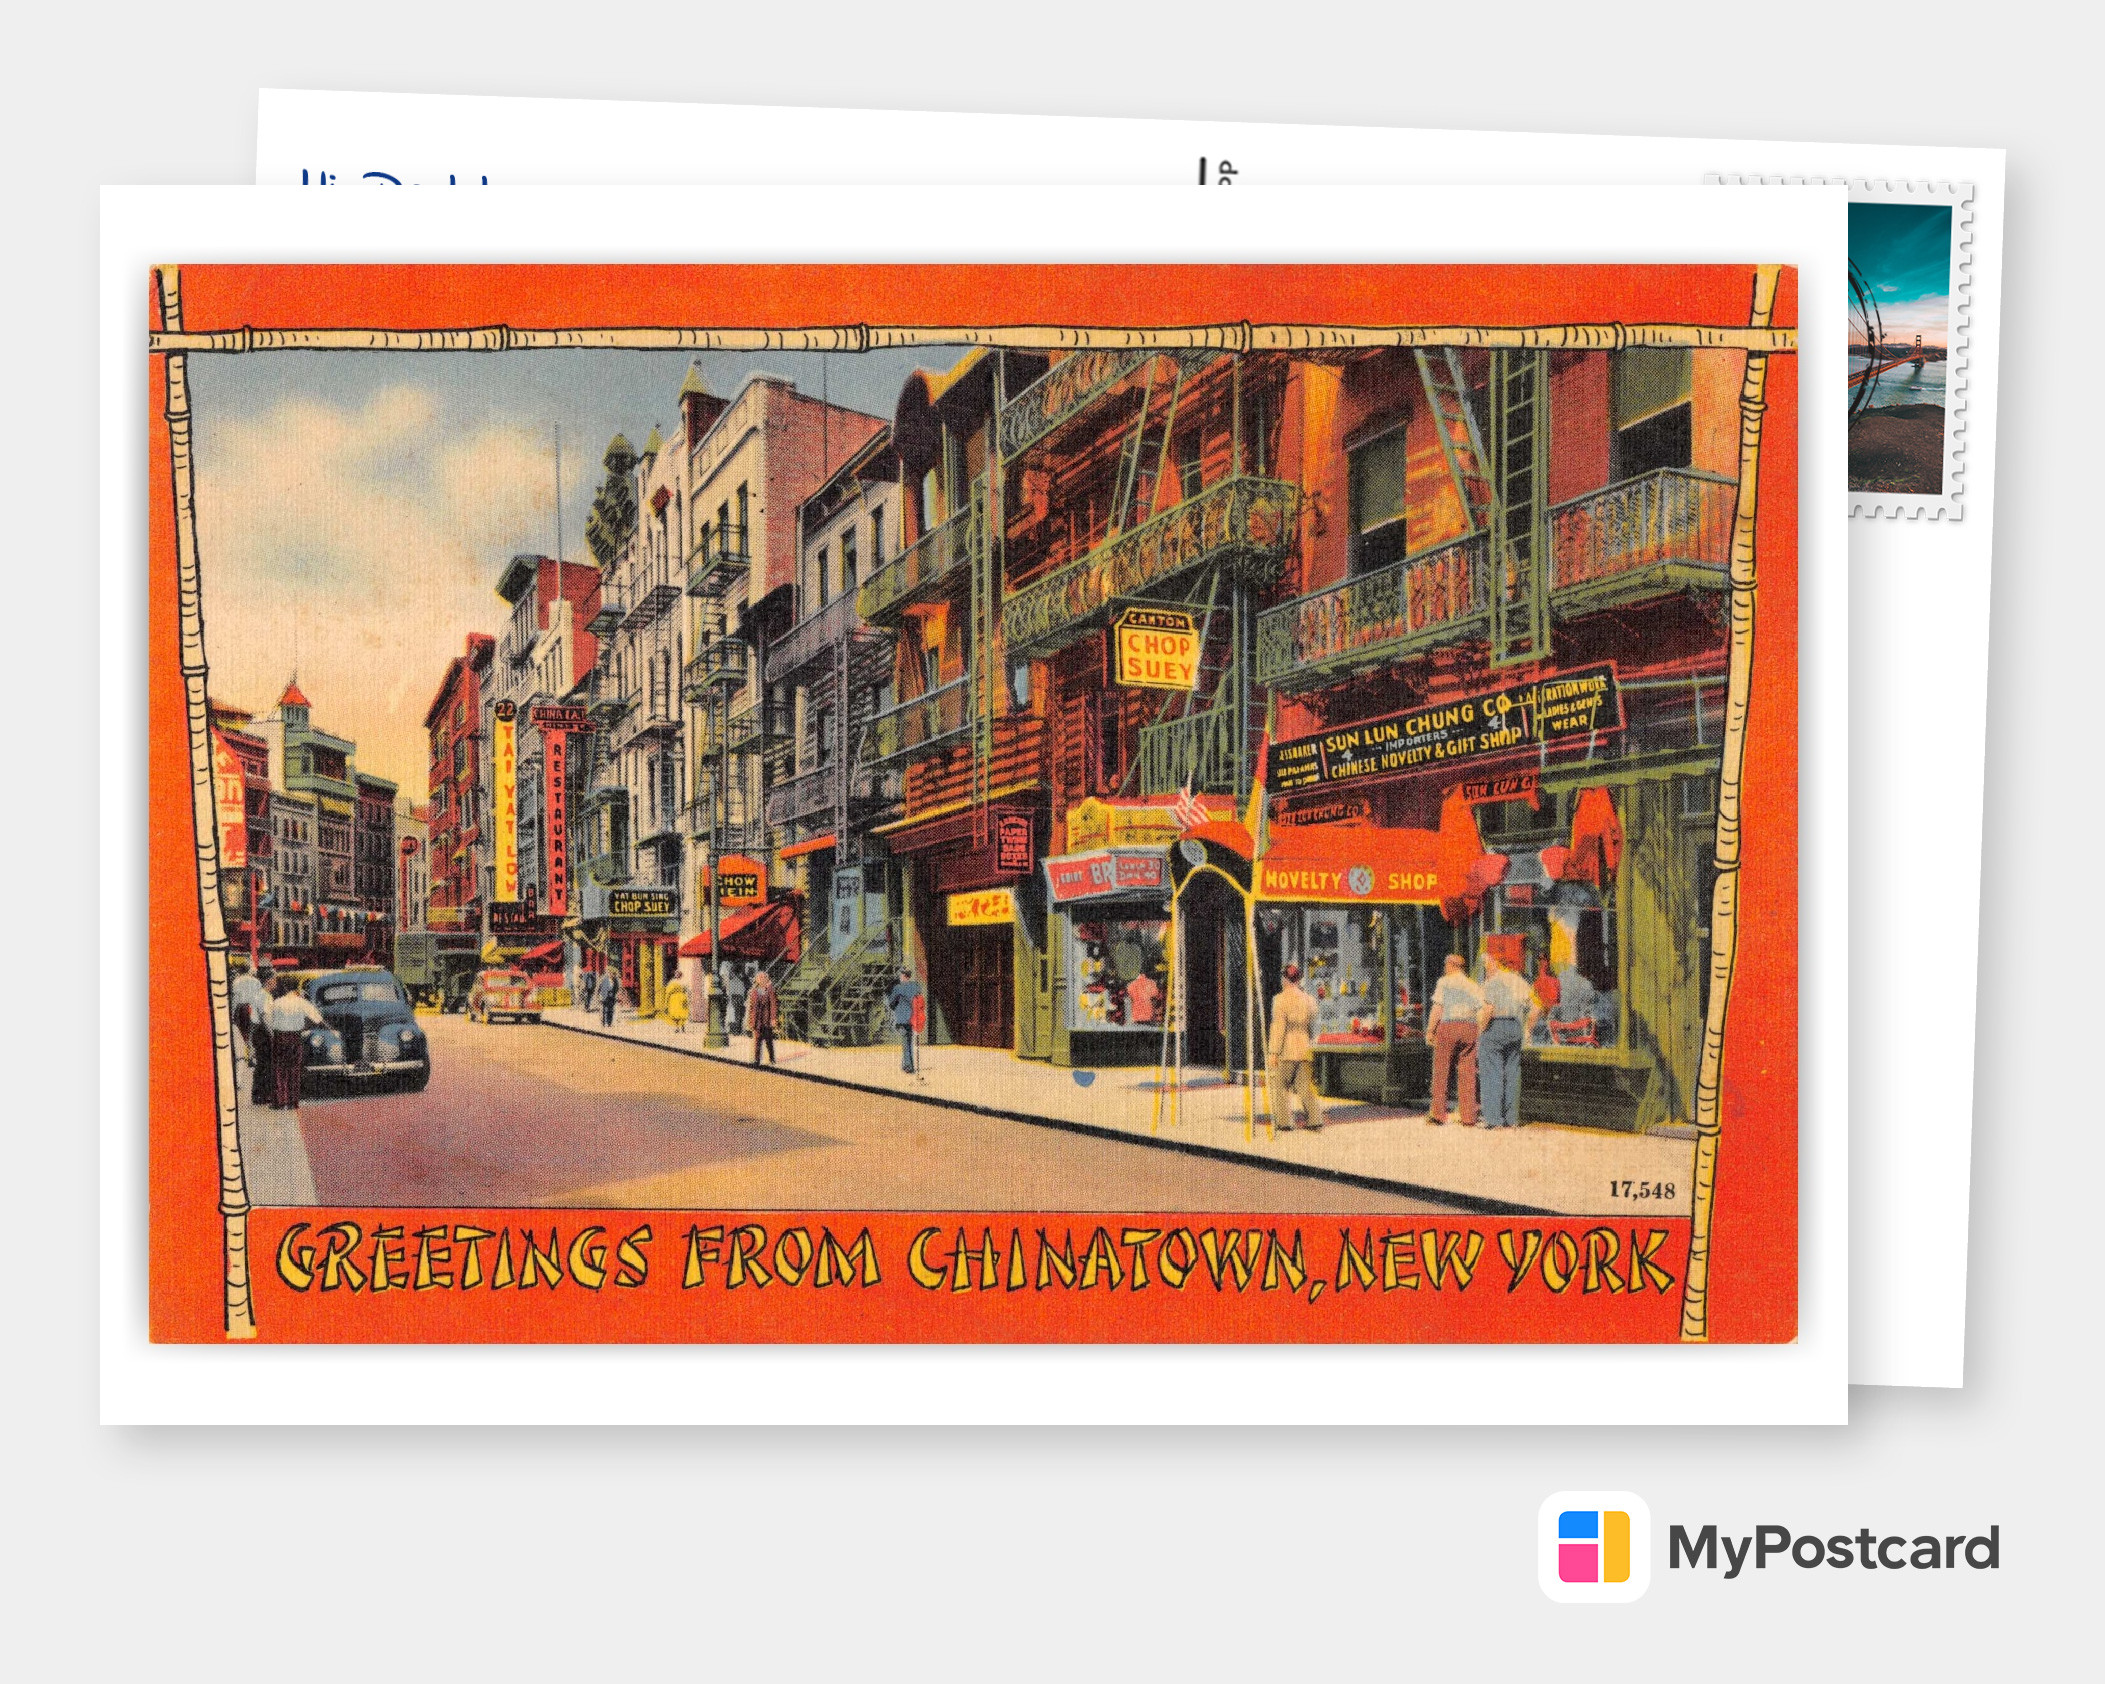Click the red 'Novelty Shop' awning text
Image resolution: width=2105 pixels, height=1684 pixels.
(1351, 881)
